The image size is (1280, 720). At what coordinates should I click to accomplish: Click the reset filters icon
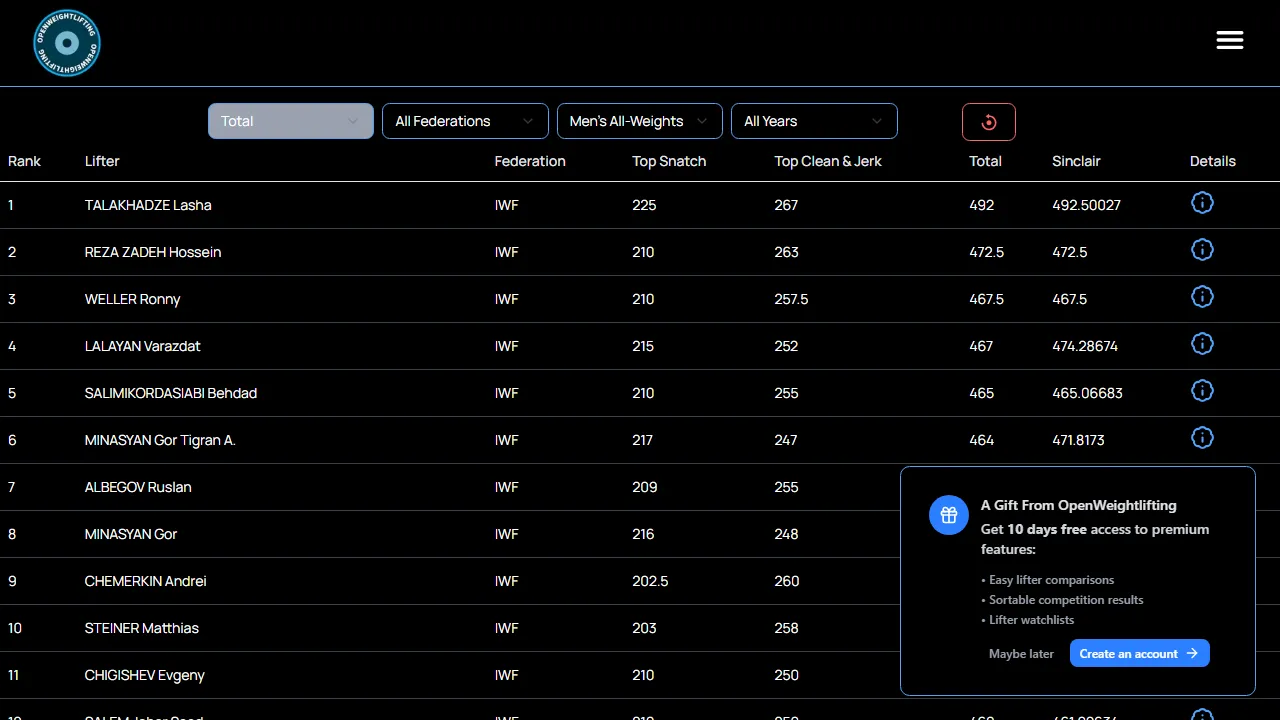coord(988,121)
